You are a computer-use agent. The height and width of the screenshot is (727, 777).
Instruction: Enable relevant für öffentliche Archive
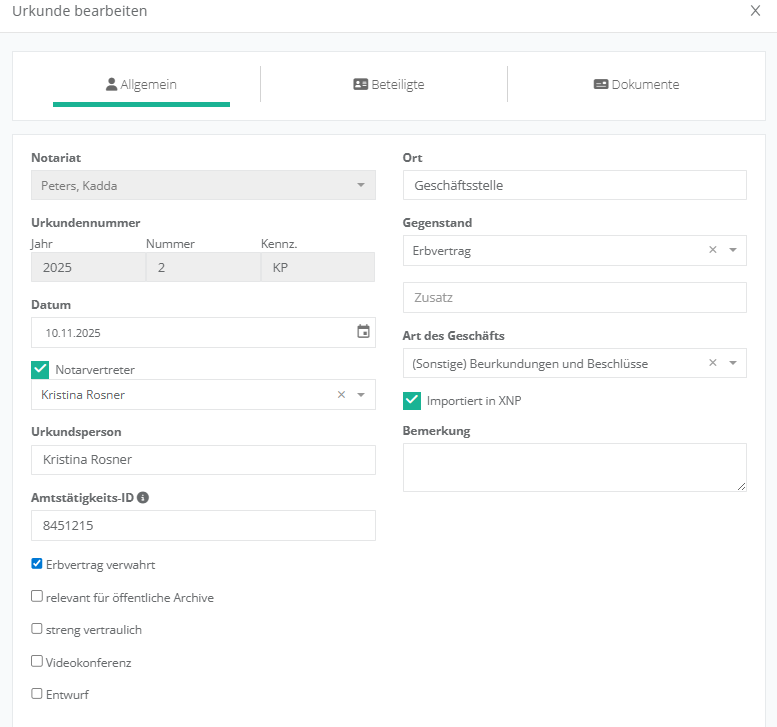tap(37, 597)
